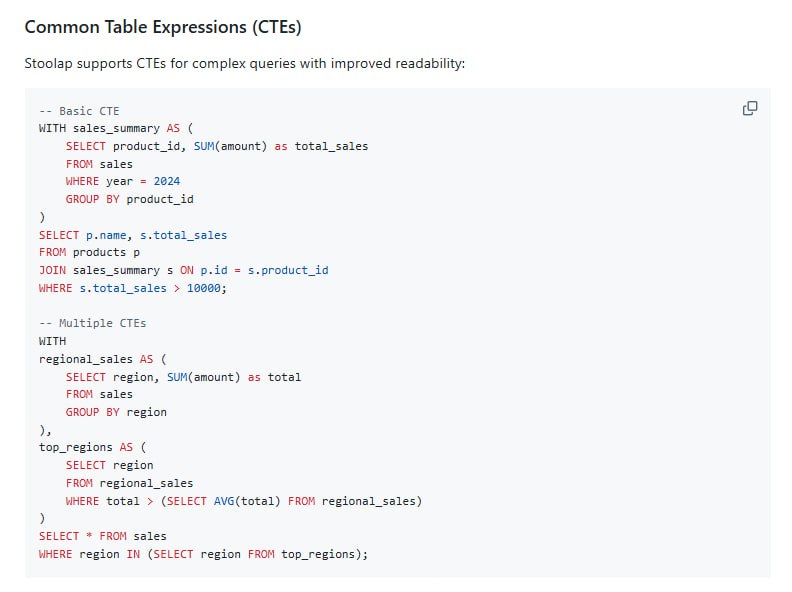
Task: Click the 'GROUP BY region' line
Action: 116,412
